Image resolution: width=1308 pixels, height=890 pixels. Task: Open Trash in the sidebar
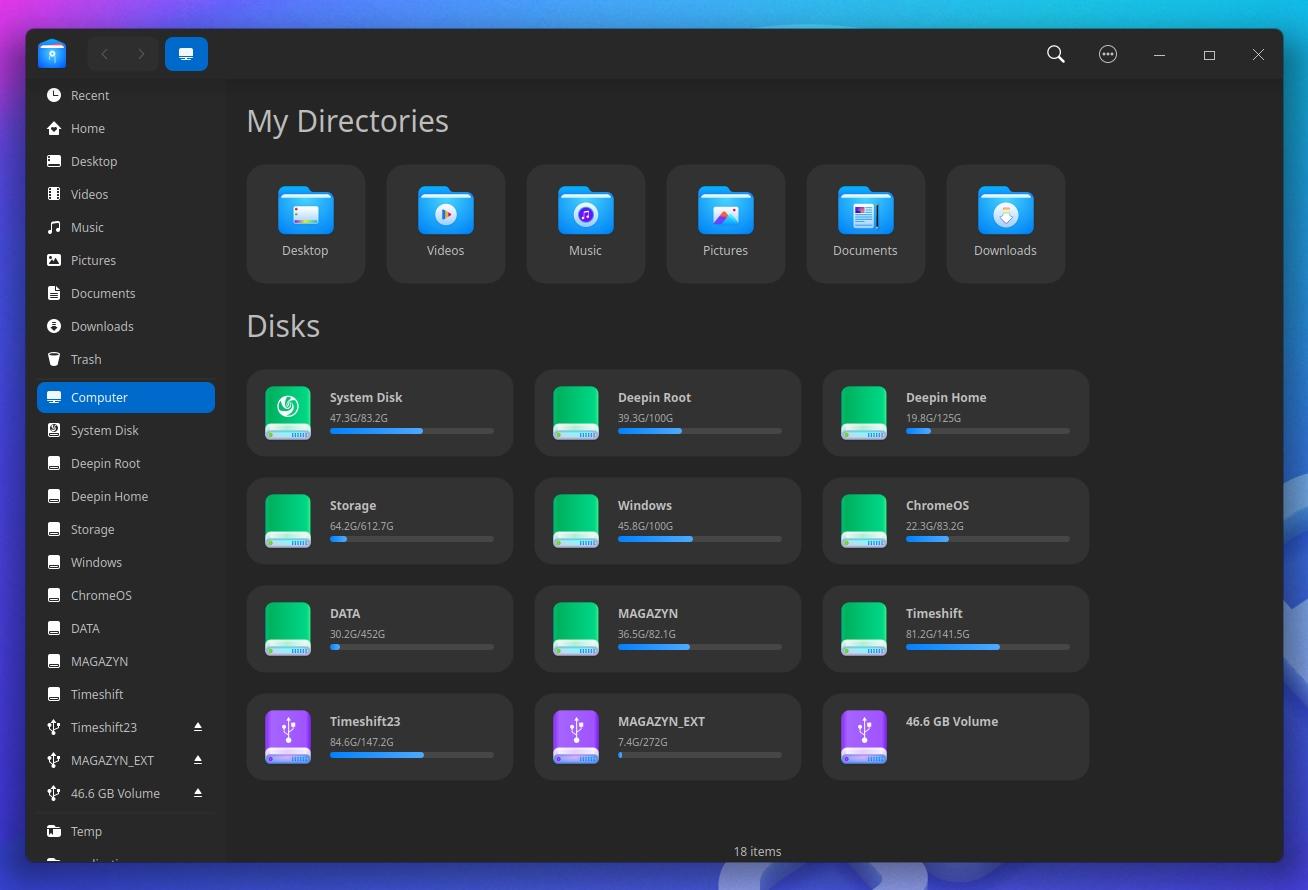[x=126, y=359]
